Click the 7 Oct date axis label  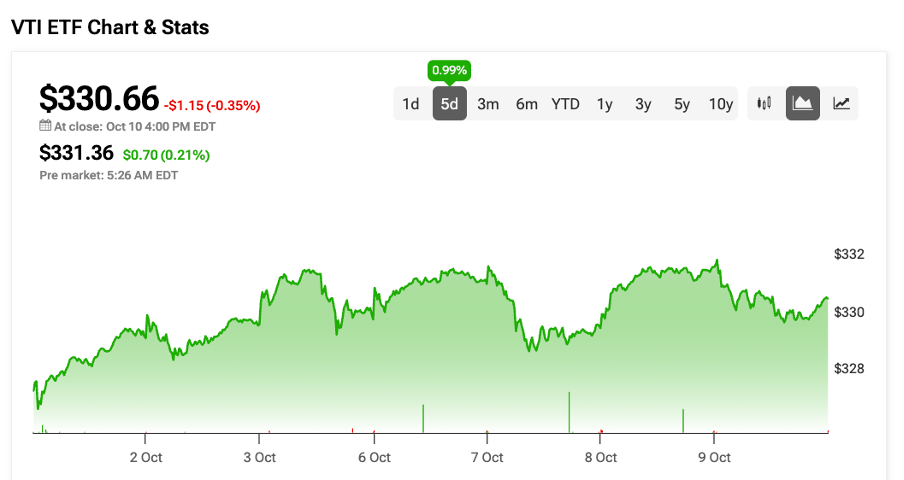coord(487,457)
